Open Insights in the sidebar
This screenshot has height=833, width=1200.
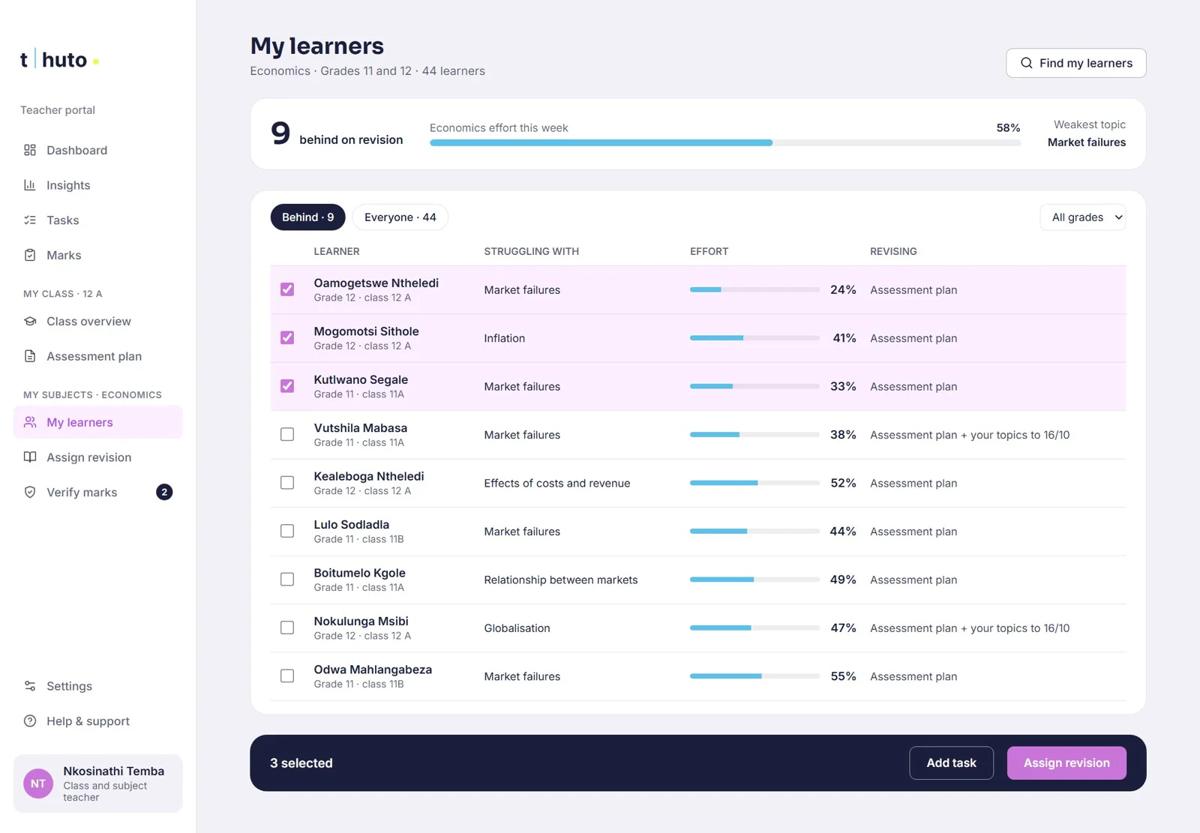click(98, 185)
